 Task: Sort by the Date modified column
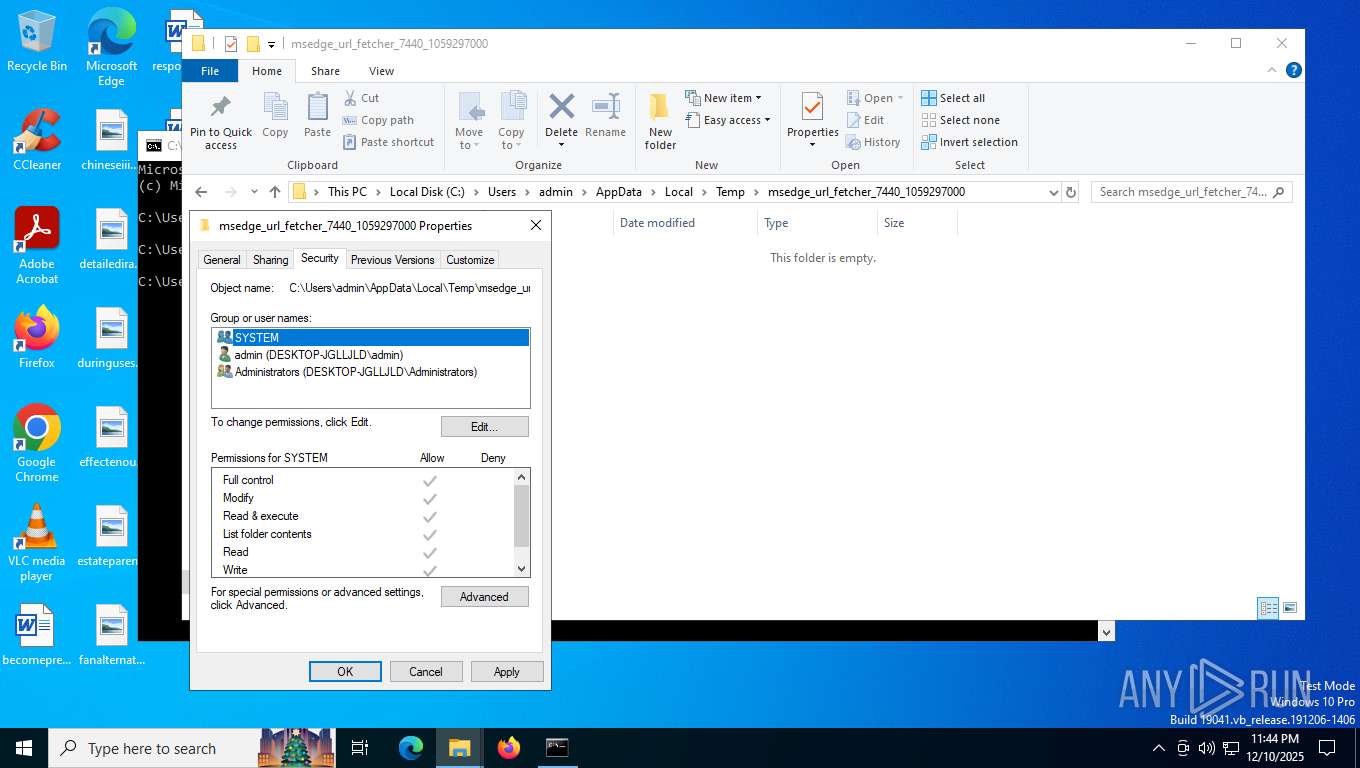[x=657, y=223]
